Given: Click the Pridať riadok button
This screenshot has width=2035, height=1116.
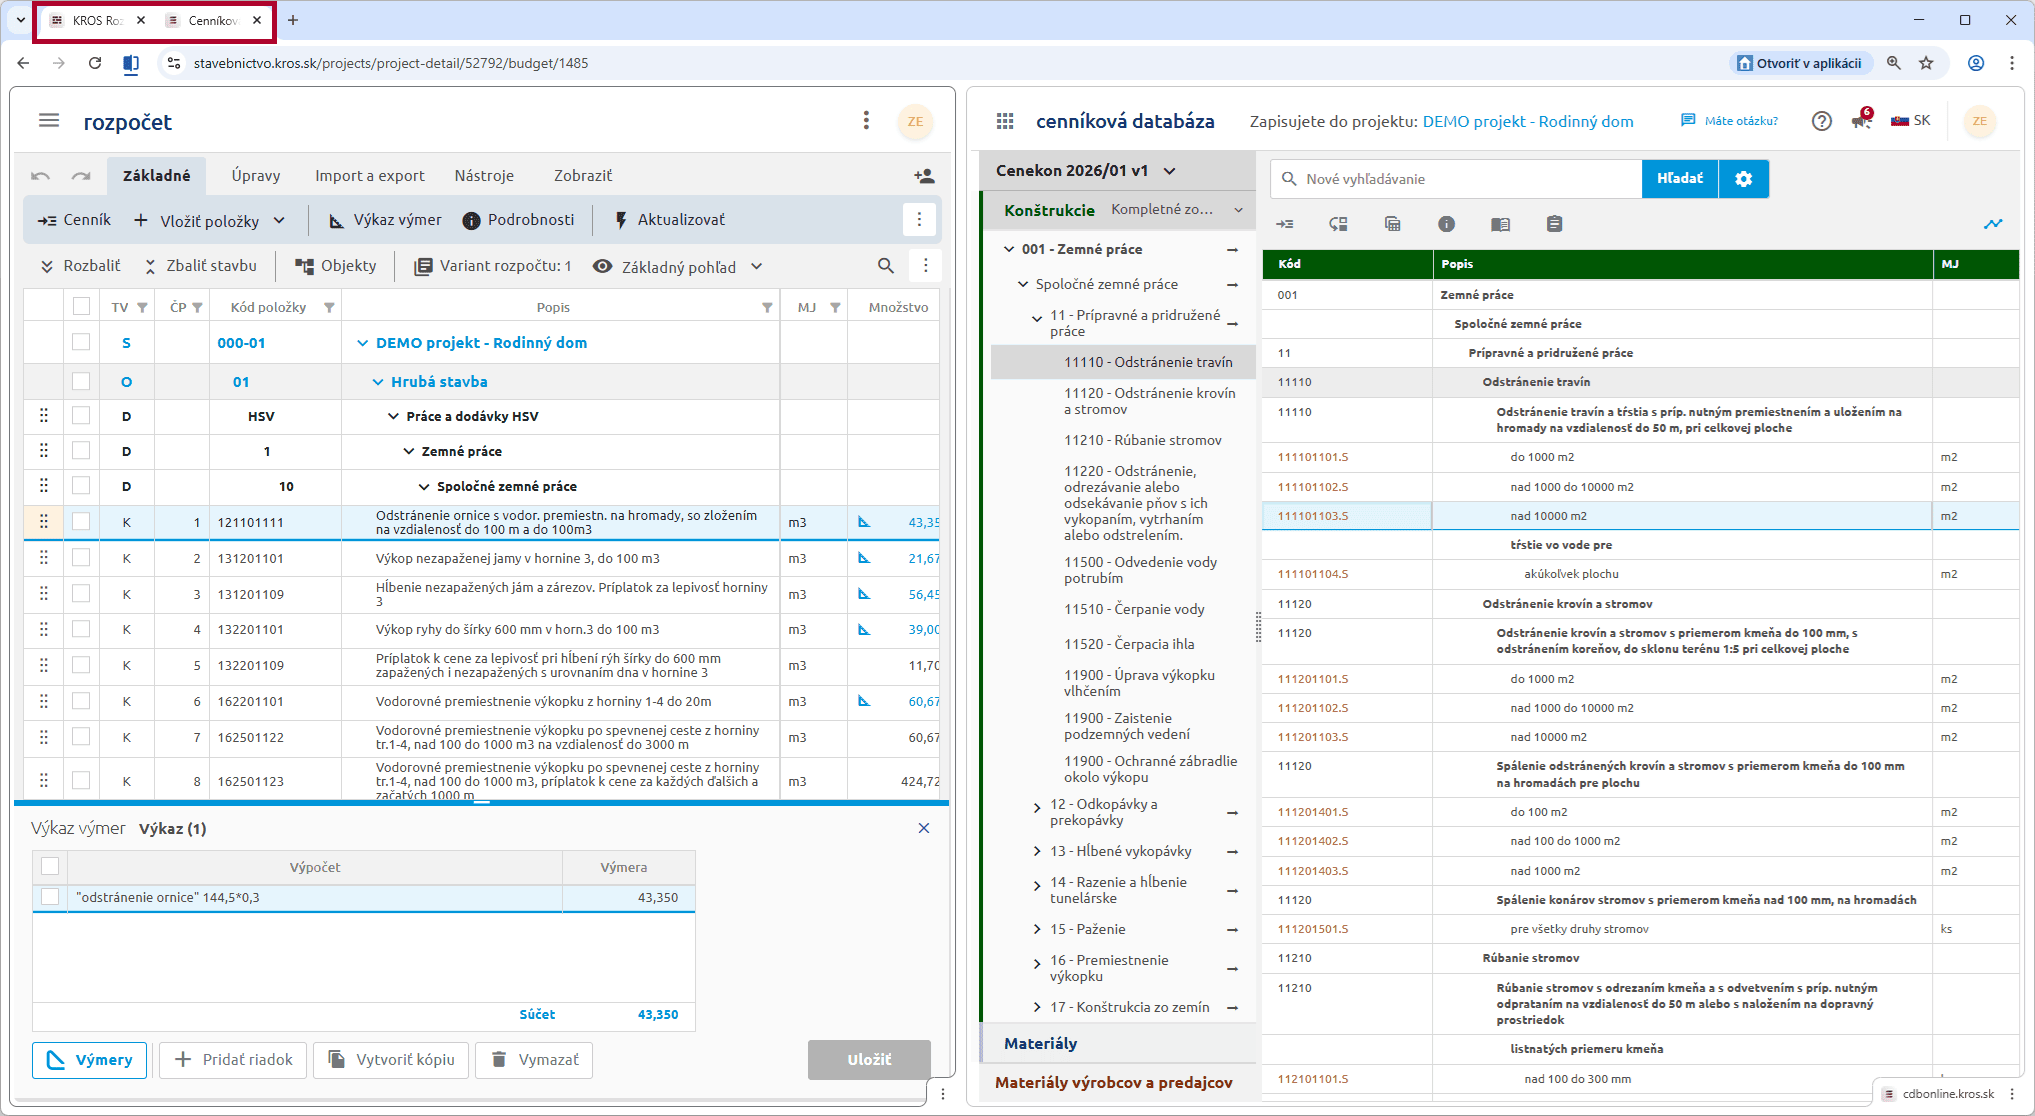Looking at the screenshot, I should [x=234, y=1060].
